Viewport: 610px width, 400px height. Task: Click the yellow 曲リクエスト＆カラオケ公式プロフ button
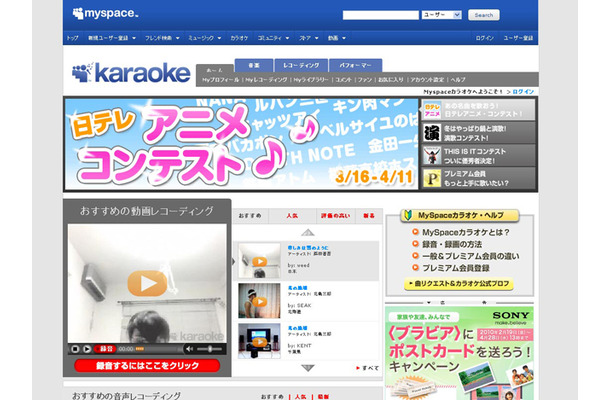(x=459, y=284)
